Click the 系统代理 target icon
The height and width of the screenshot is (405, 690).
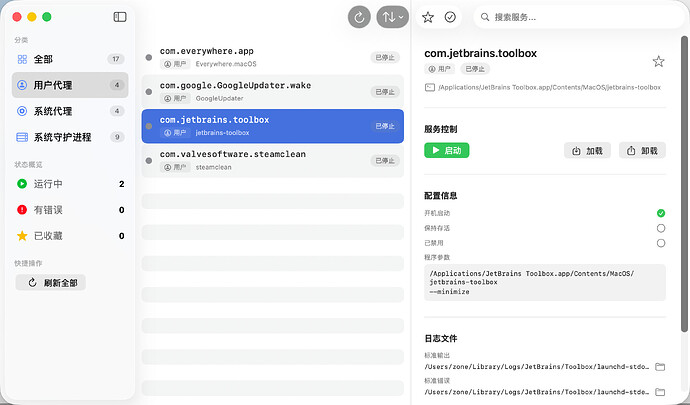[22, 111]
